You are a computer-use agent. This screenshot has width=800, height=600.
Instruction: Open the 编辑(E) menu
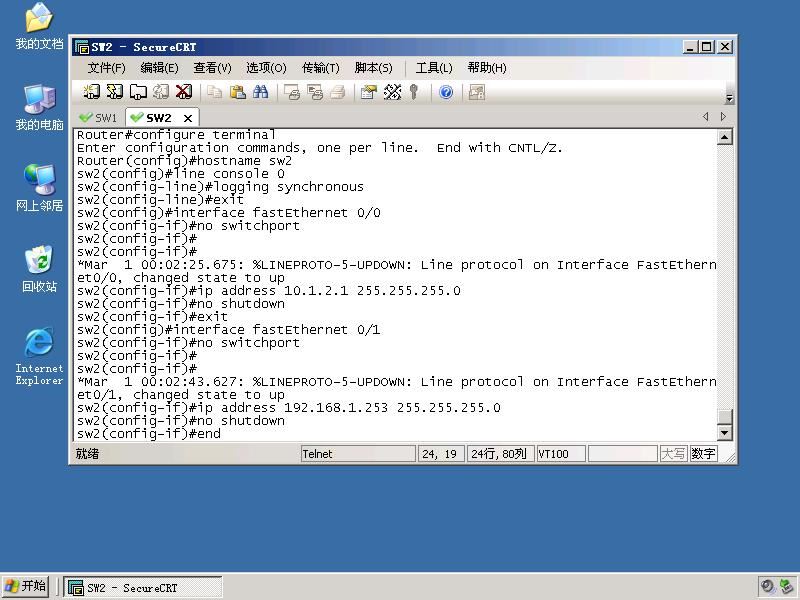159,68
